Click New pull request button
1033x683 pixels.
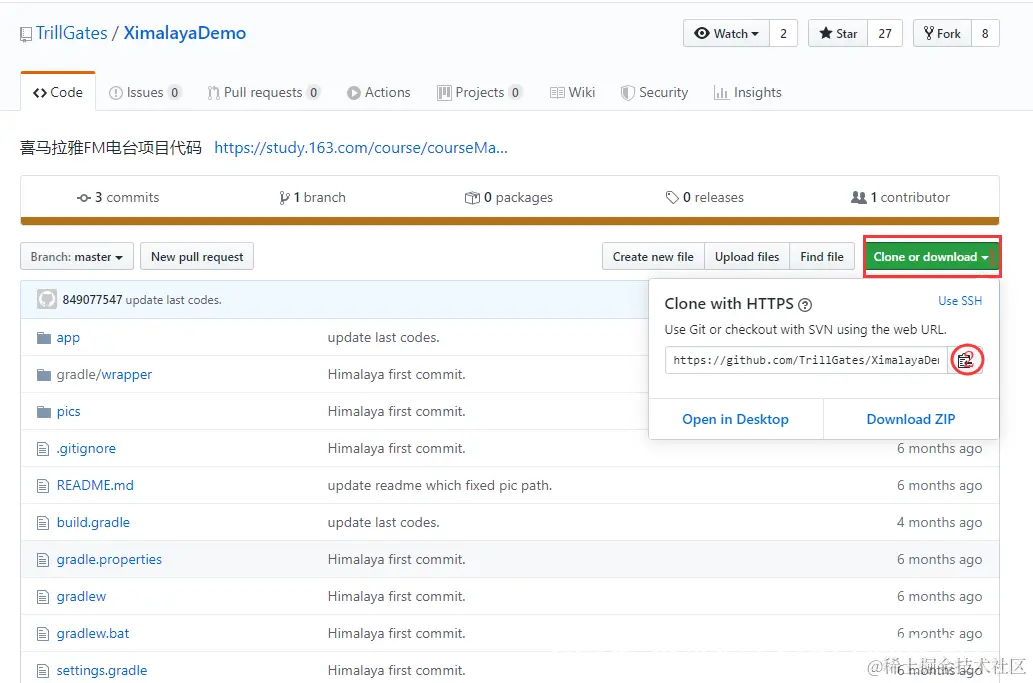[197, 256]
